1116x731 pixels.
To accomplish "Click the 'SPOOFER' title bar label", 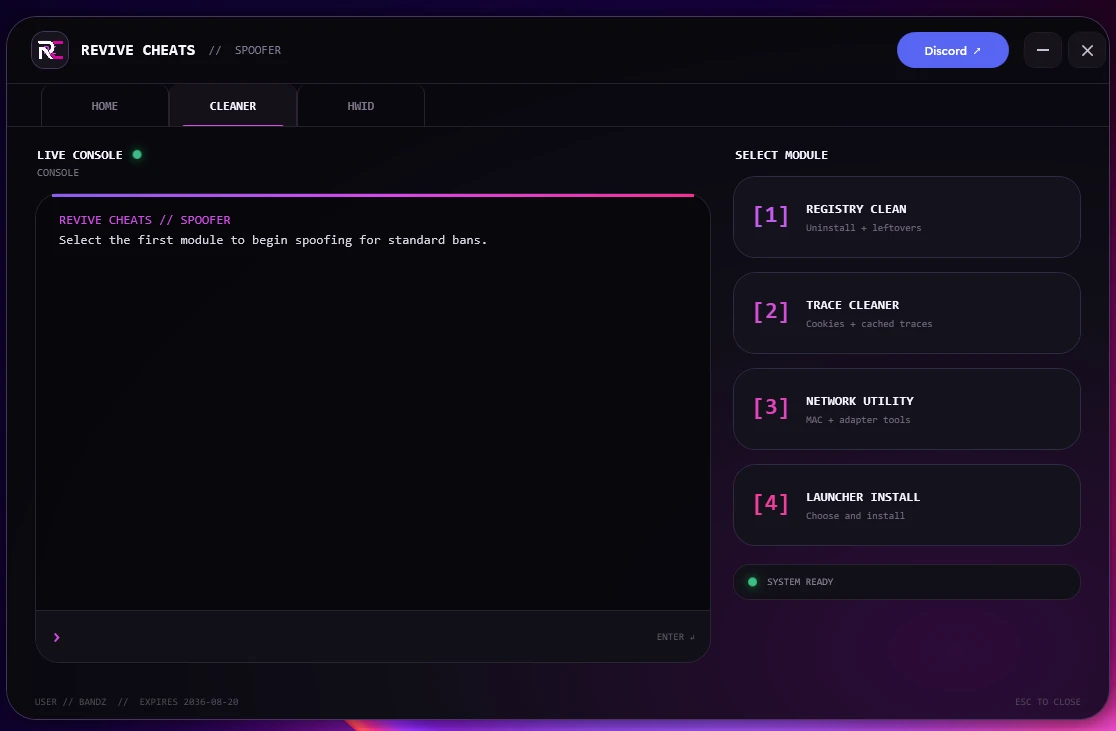I will 258,51.
